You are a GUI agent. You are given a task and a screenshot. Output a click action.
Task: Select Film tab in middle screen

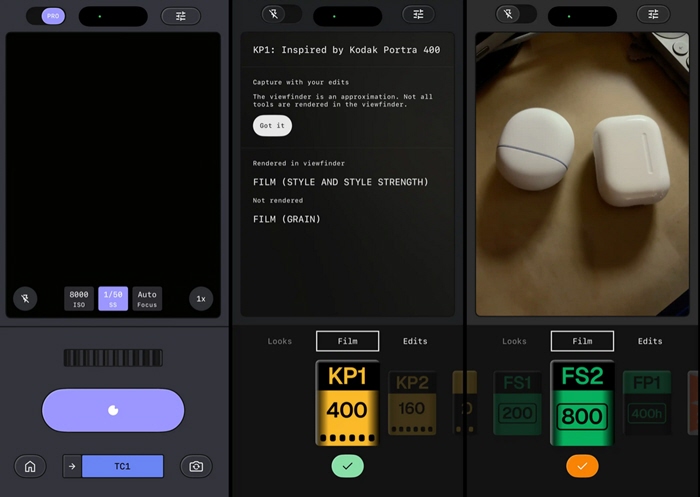click(x=347, y=341)
